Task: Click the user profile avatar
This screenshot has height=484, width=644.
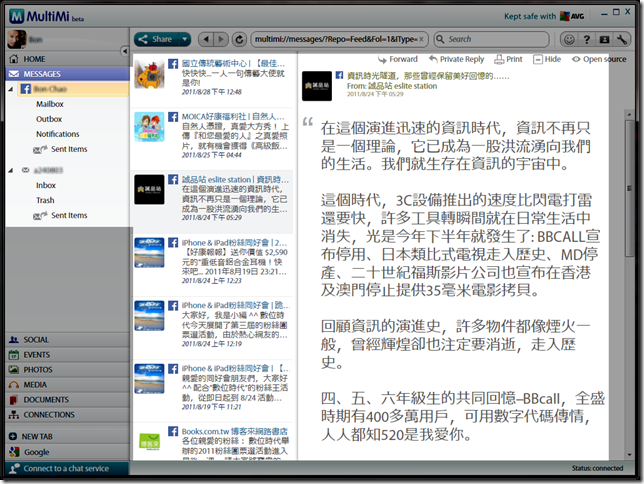Action: pyautogui.click(x=14, y=38)
